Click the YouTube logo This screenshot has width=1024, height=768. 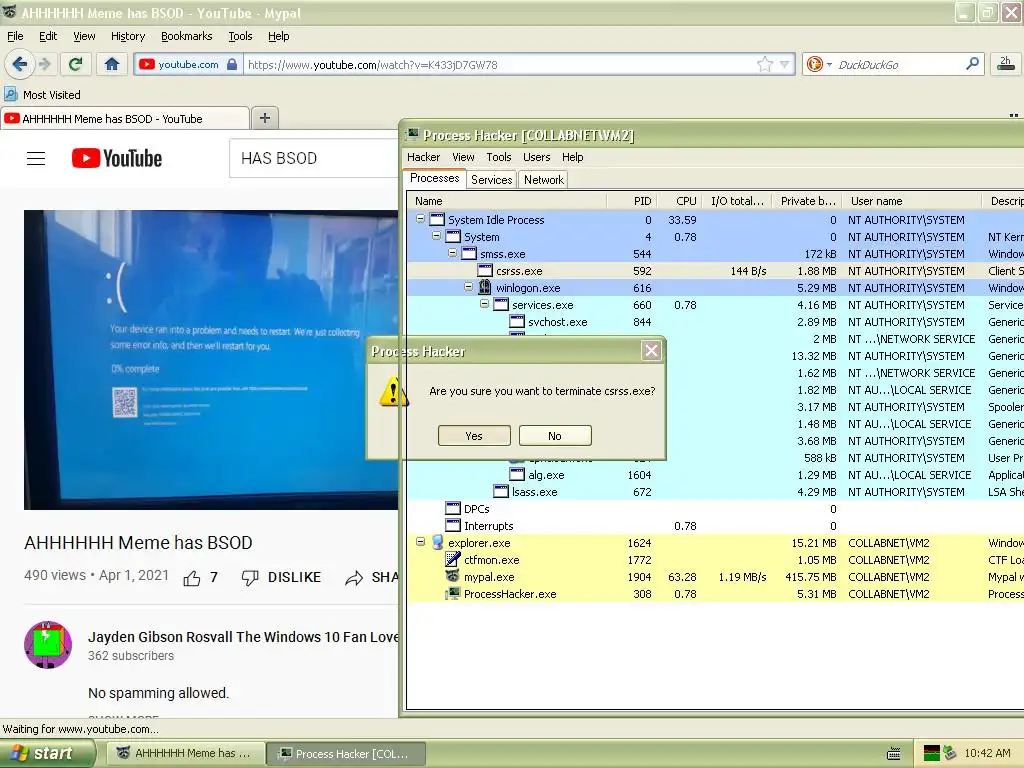pos(117,158)
